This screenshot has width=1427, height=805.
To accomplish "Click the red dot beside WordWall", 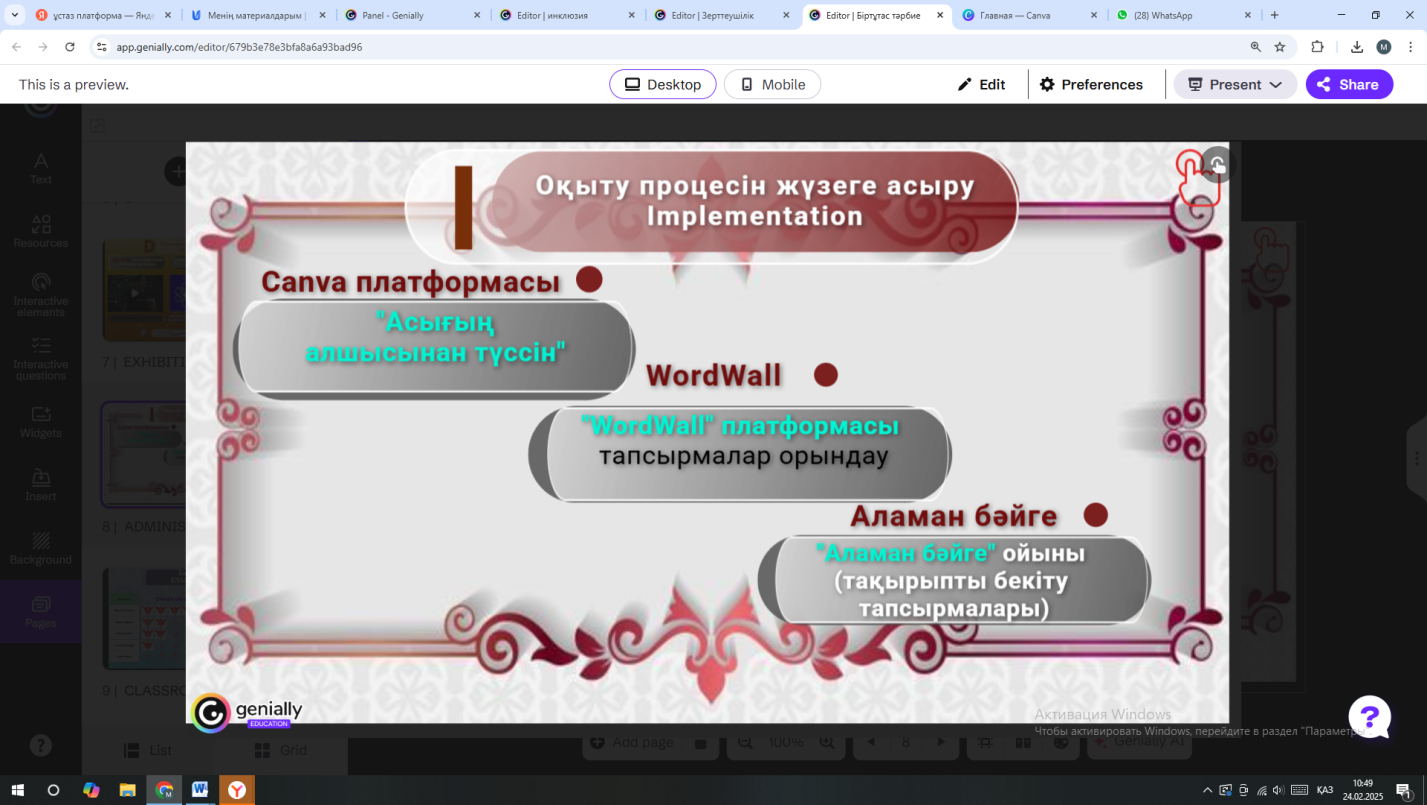I will click(x=825, y=375).
